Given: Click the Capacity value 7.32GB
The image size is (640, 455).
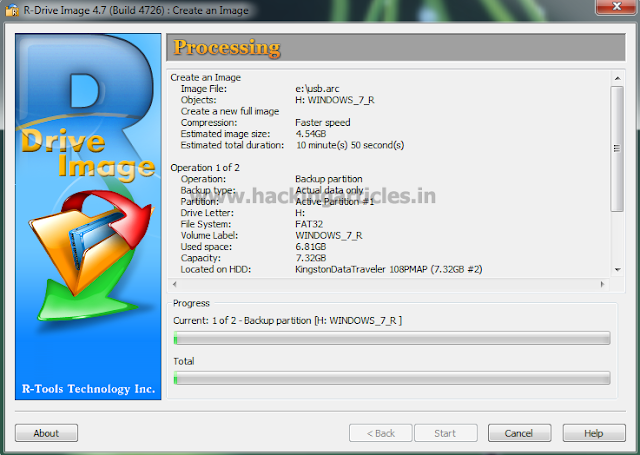Looking at the screenshot, I should [311, 258].
